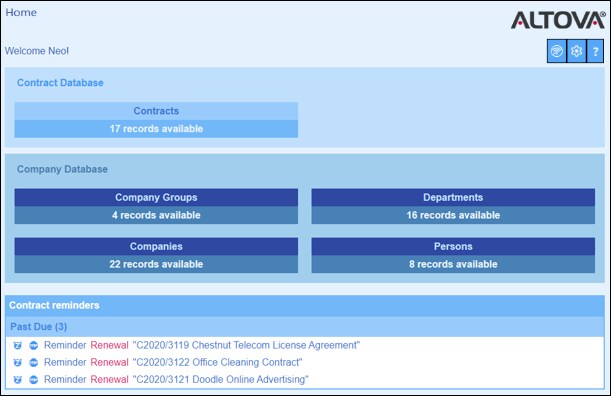Click '8 records available' under Persons
Screen dimensions: 611x396
click(453, 264)
